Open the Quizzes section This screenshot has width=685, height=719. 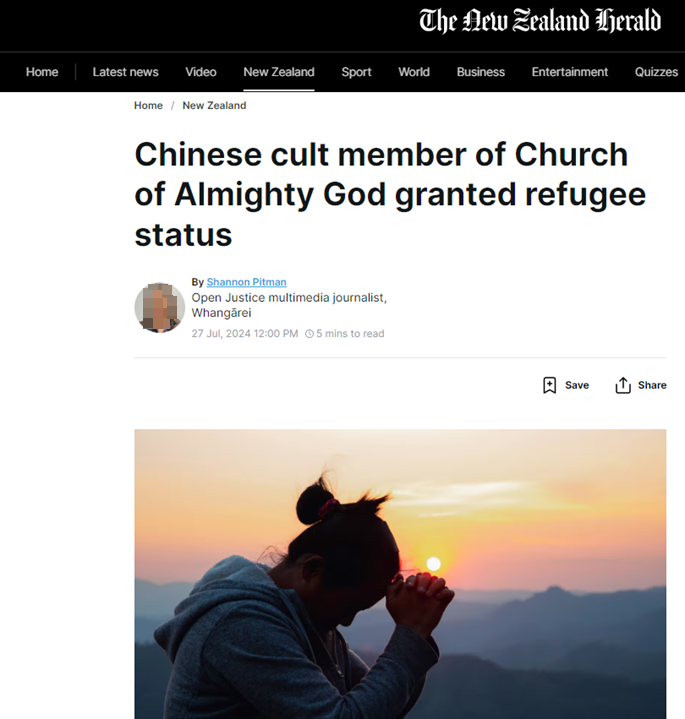656,72
